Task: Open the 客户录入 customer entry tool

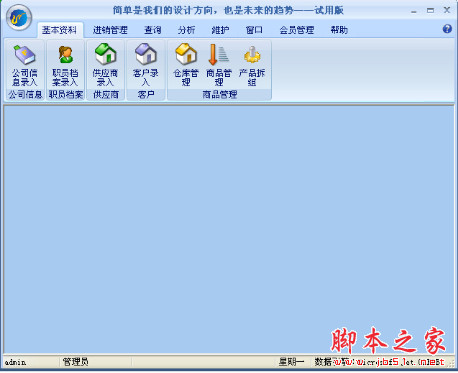Action: pos(146,65)
